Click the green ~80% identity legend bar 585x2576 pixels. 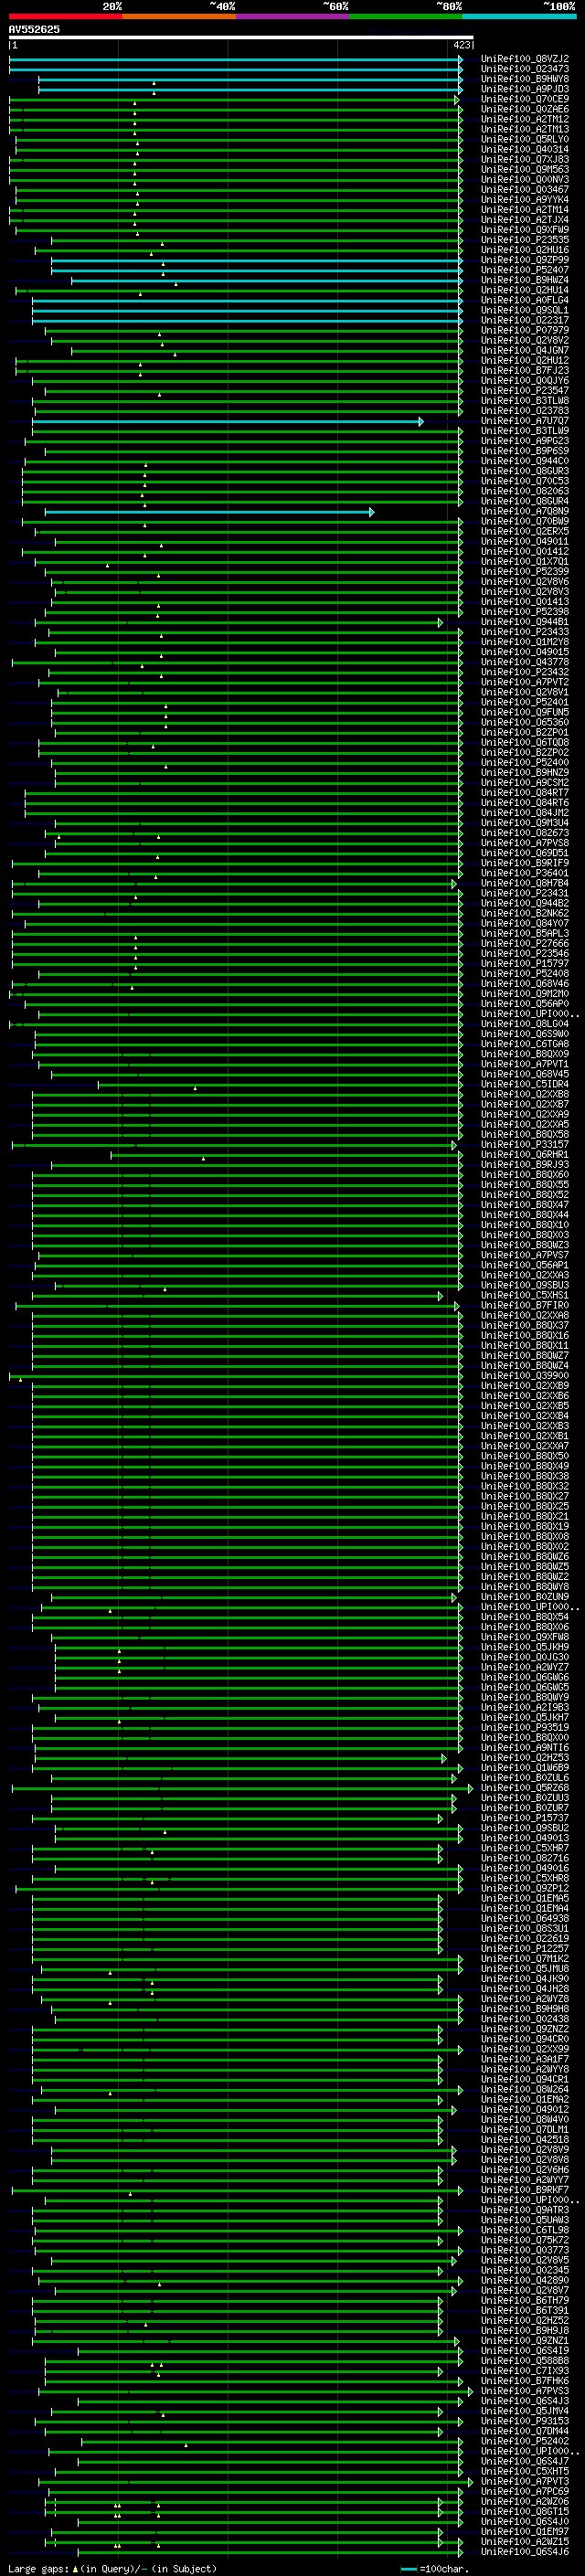click(406, 16)
